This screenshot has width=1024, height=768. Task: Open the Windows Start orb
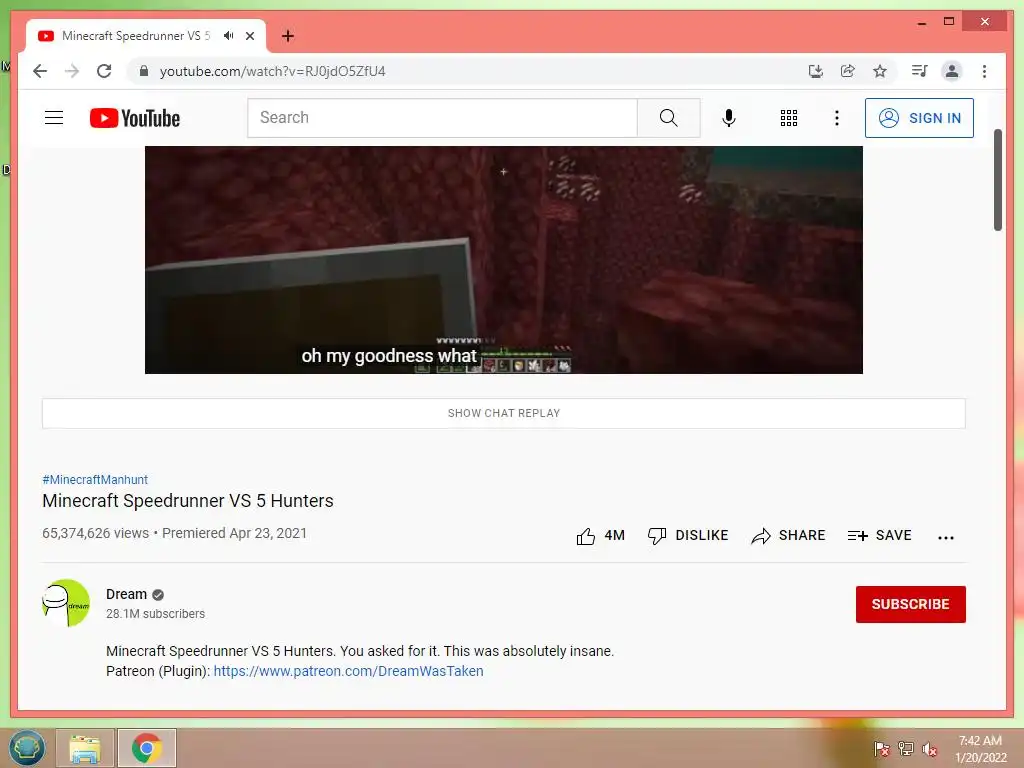coord(27,748)
